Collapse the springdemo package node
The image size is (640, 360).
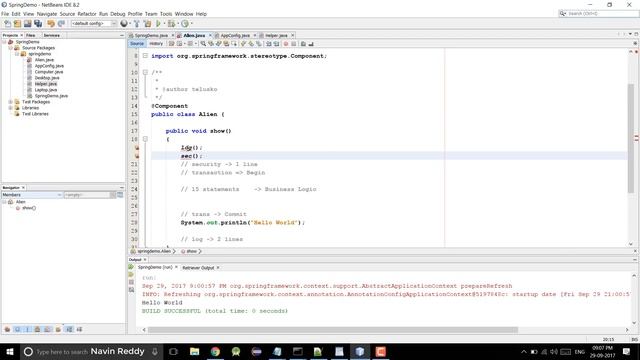[x=17, y=54]
